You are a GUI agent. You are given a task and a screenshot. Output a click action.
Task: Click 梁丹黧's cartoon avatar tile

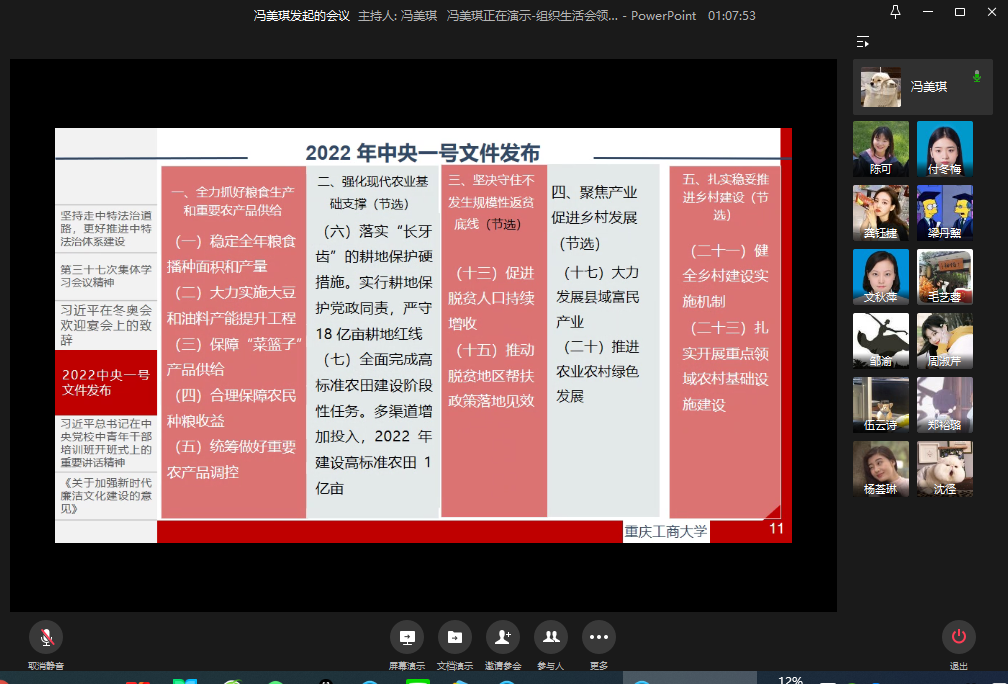point(944,213)
